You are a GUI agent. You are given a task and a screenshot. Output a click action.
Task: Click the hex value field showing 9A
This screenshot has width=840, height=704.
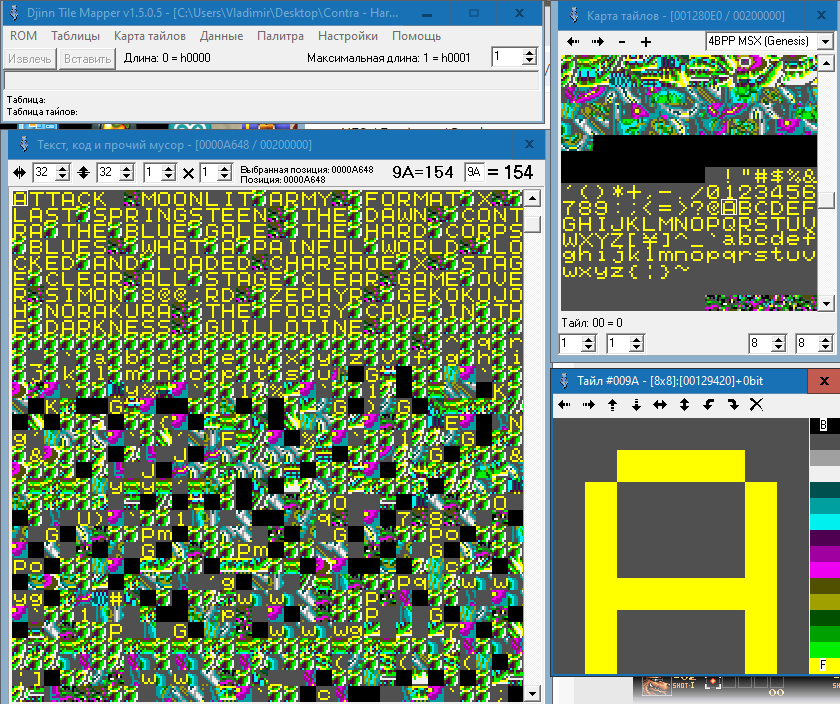pyautogui.click(x=474, y=172)
